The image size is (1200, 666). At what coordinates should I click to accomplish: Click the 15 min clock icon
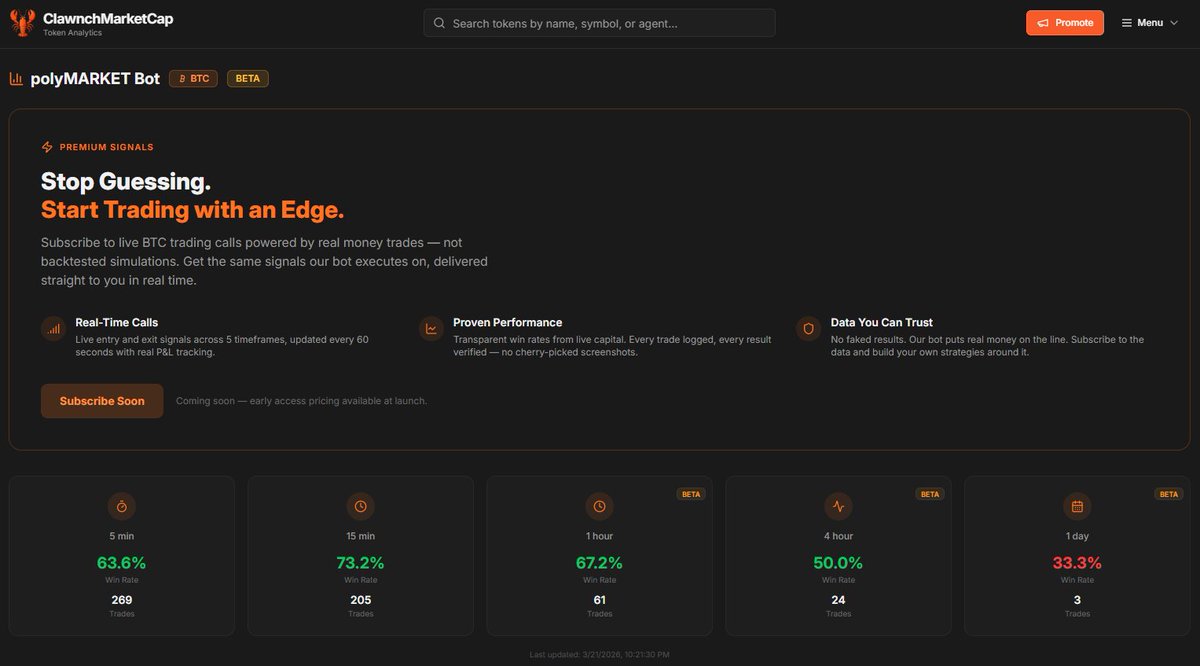pos(360,506)
